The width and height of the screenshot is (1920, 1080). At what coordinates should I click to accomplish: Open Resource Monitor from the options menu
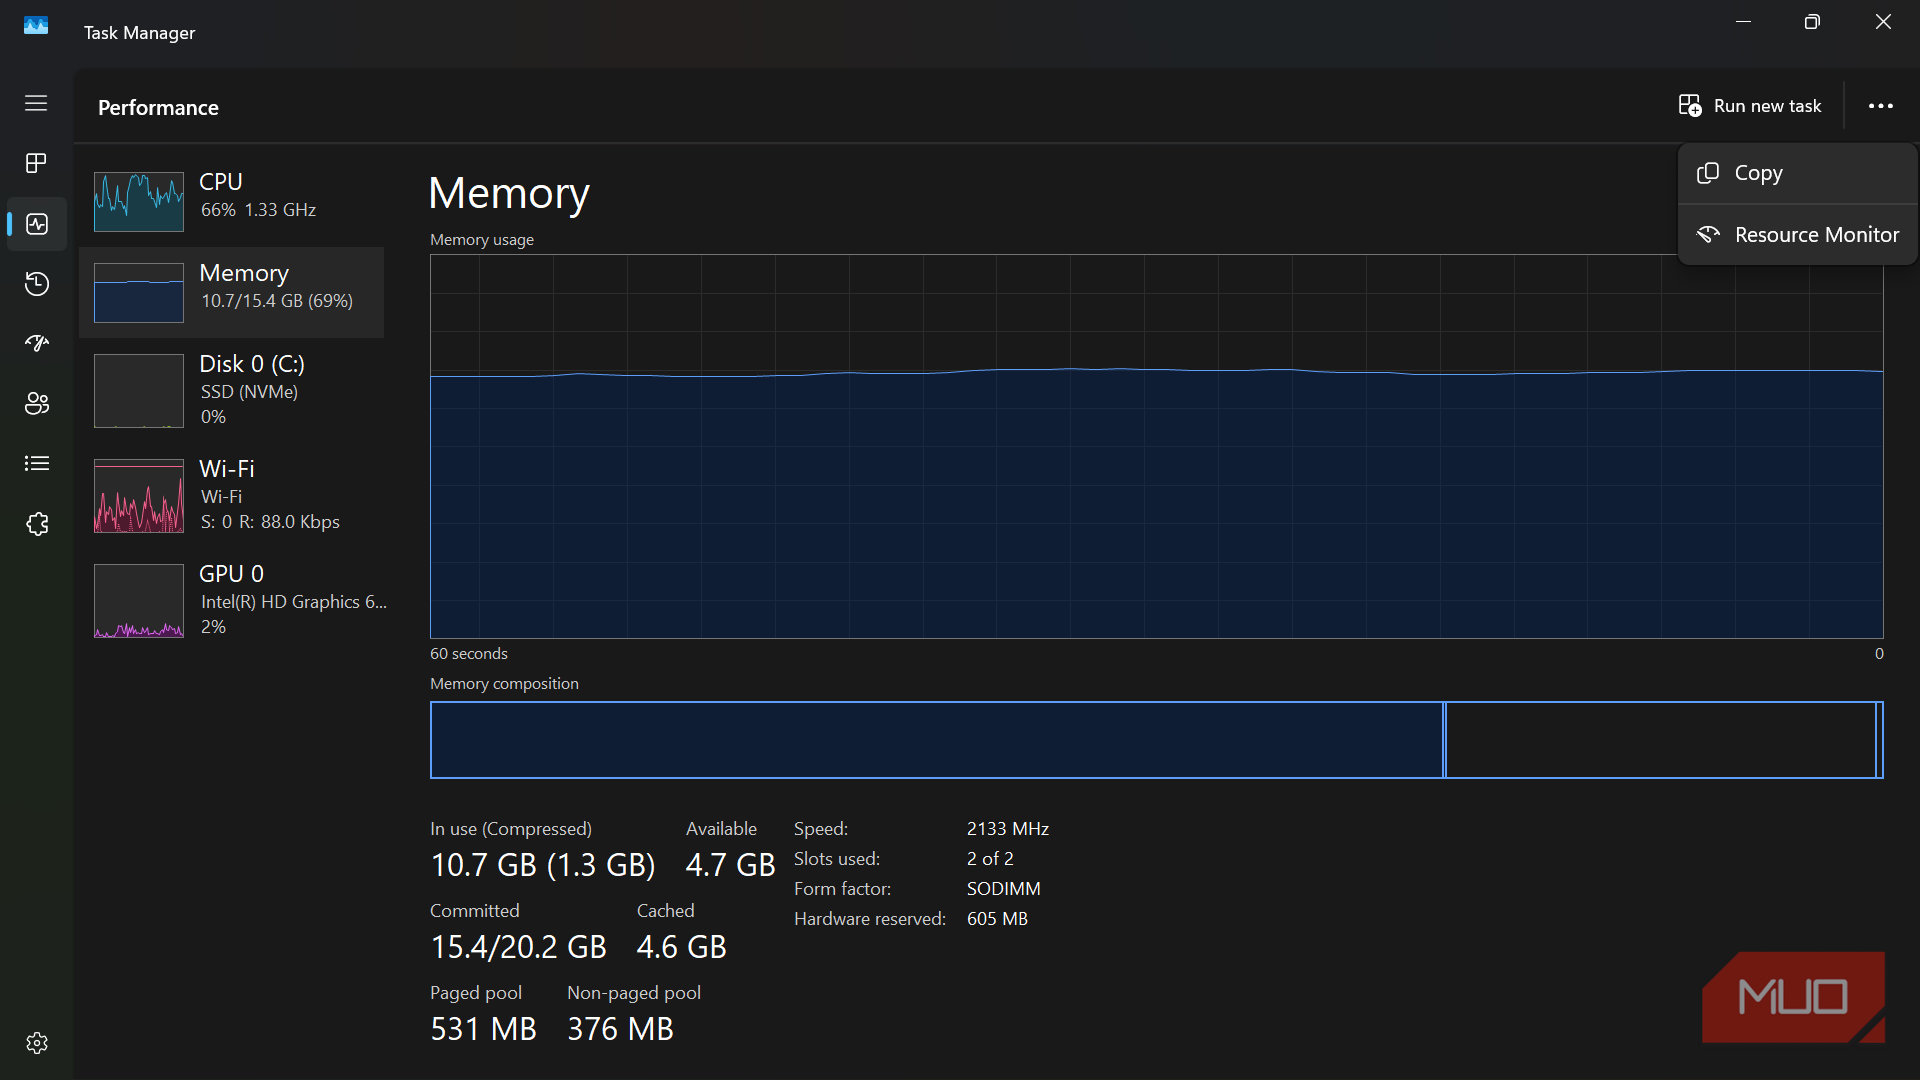pyautogui.click(x=1797, y=234)
